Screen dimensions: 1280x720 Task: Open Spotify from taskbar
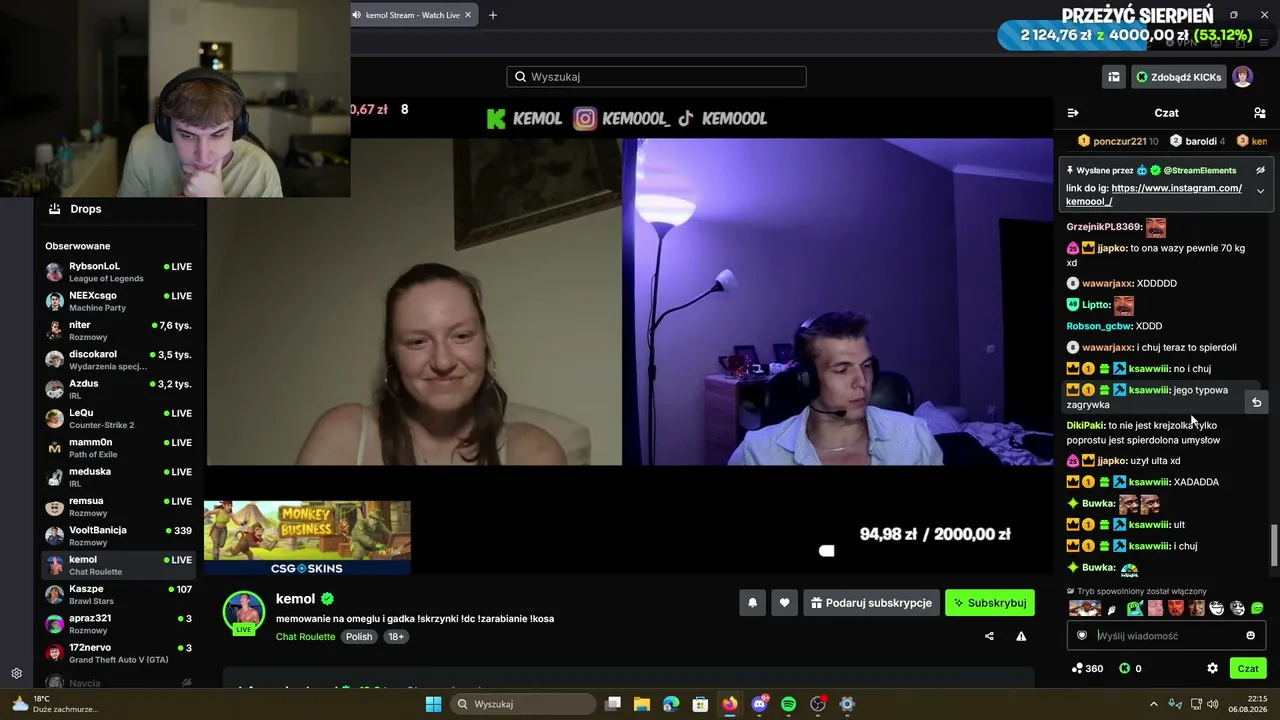[x=788, y=704]
